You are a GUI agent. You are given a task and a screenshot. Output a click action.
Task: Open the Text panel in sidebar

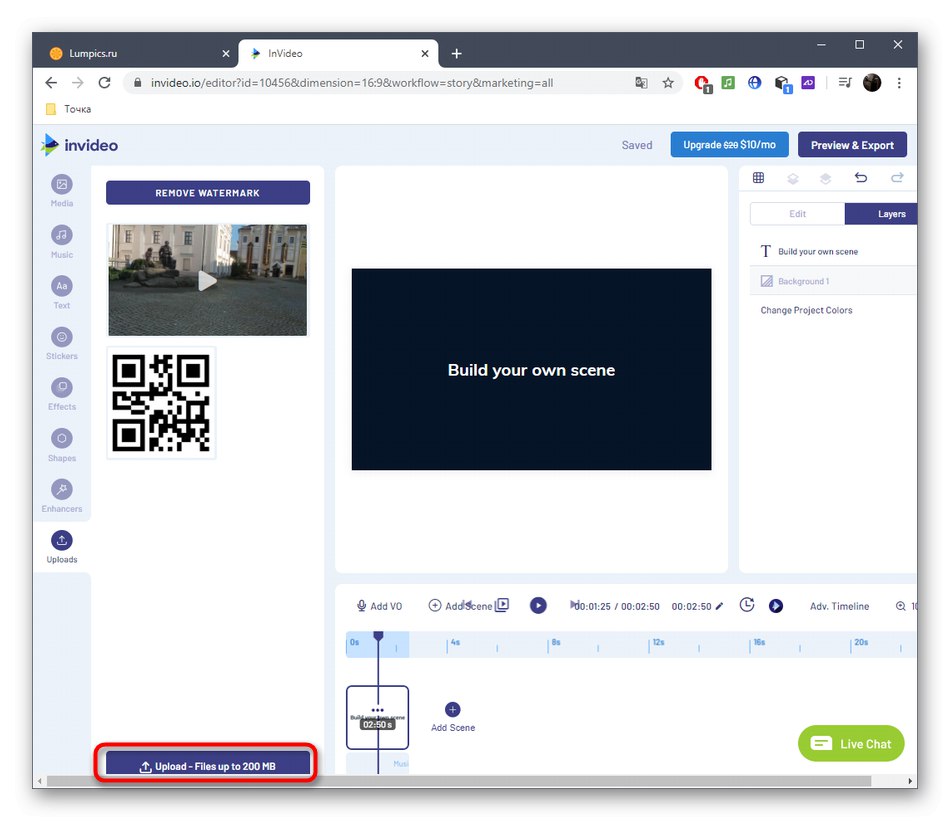pyautogui.click(x=62, y=293)
